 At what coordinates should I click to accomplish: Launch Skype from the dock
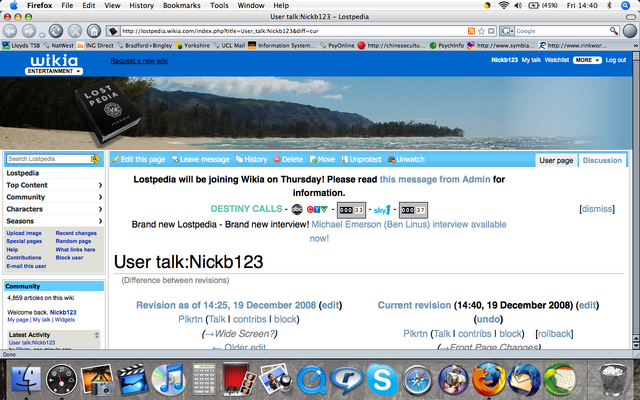[x=382, y=380]
